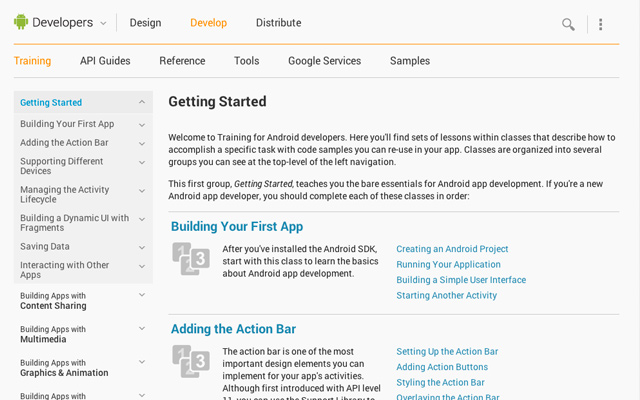Select Getting Started in sidebar

51,102
